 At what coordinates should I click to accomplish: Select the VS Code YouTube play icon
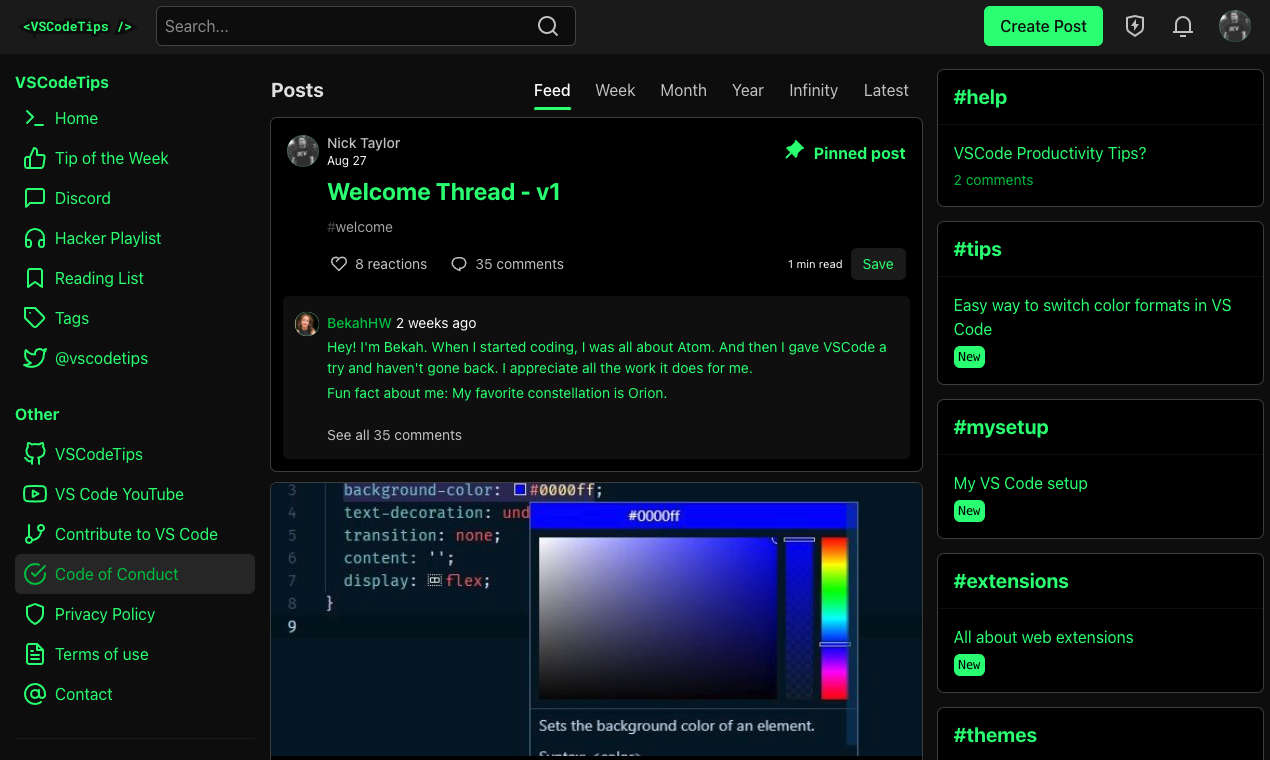[35, 494]
